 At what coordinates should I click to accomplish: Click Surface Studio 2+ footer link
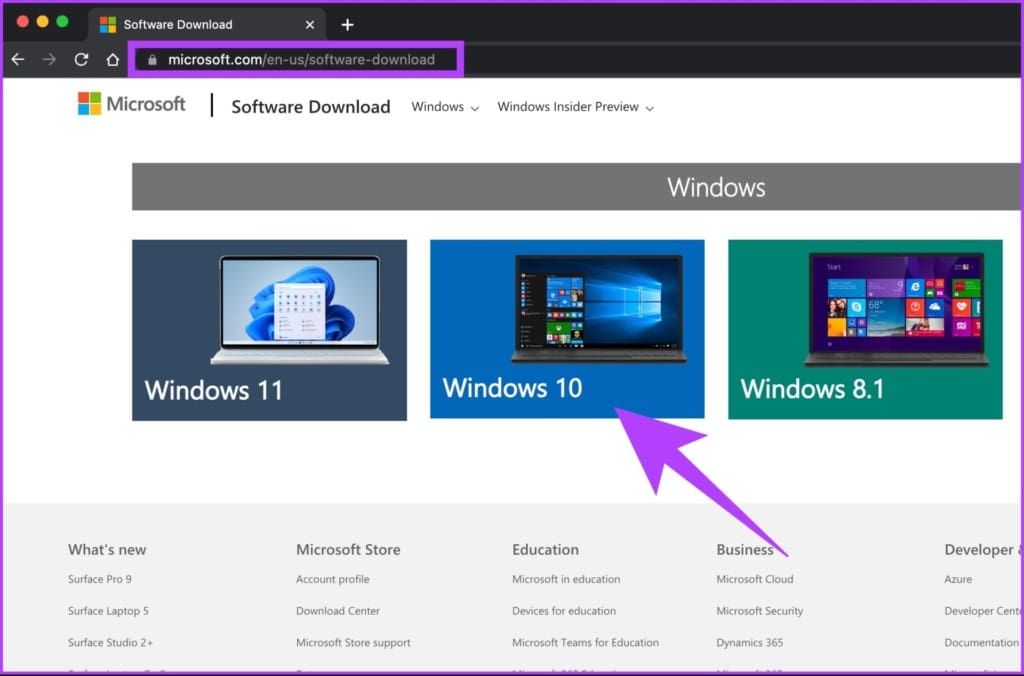pos(110,643)
